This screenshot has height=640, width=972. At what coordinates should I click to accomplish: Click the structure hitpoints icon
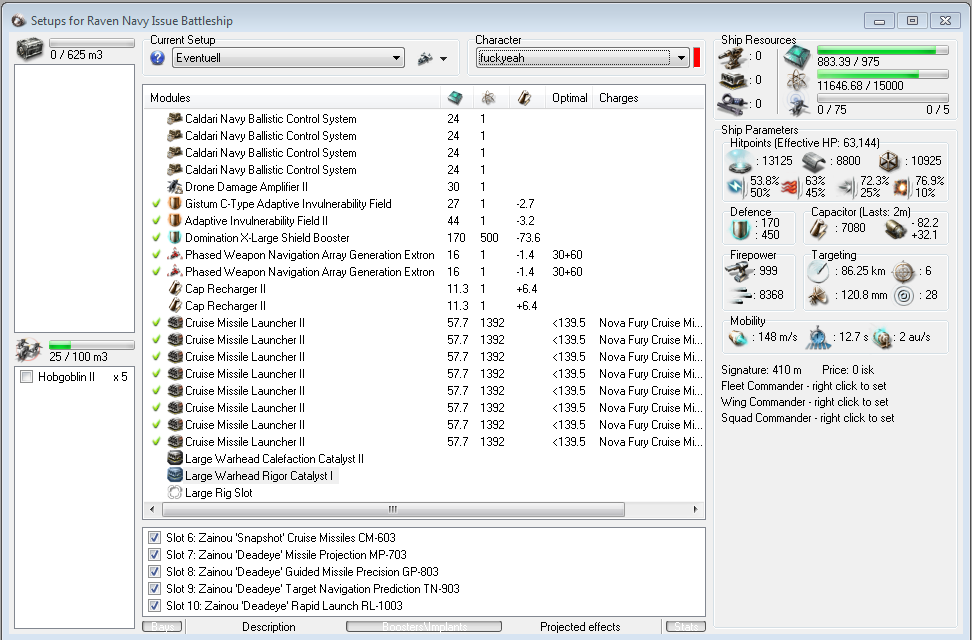point(889,162)
